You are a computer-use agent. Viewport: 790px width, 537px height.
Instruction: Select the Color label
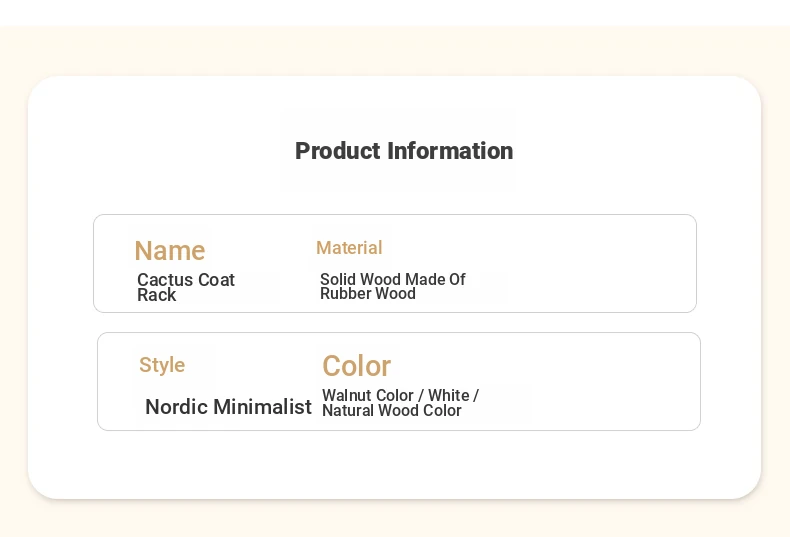356,366
